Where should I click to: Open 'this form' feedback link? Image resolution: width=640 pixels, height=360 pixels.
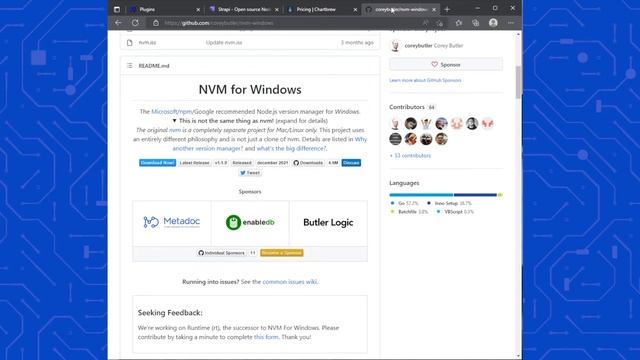tap(266, 337)
